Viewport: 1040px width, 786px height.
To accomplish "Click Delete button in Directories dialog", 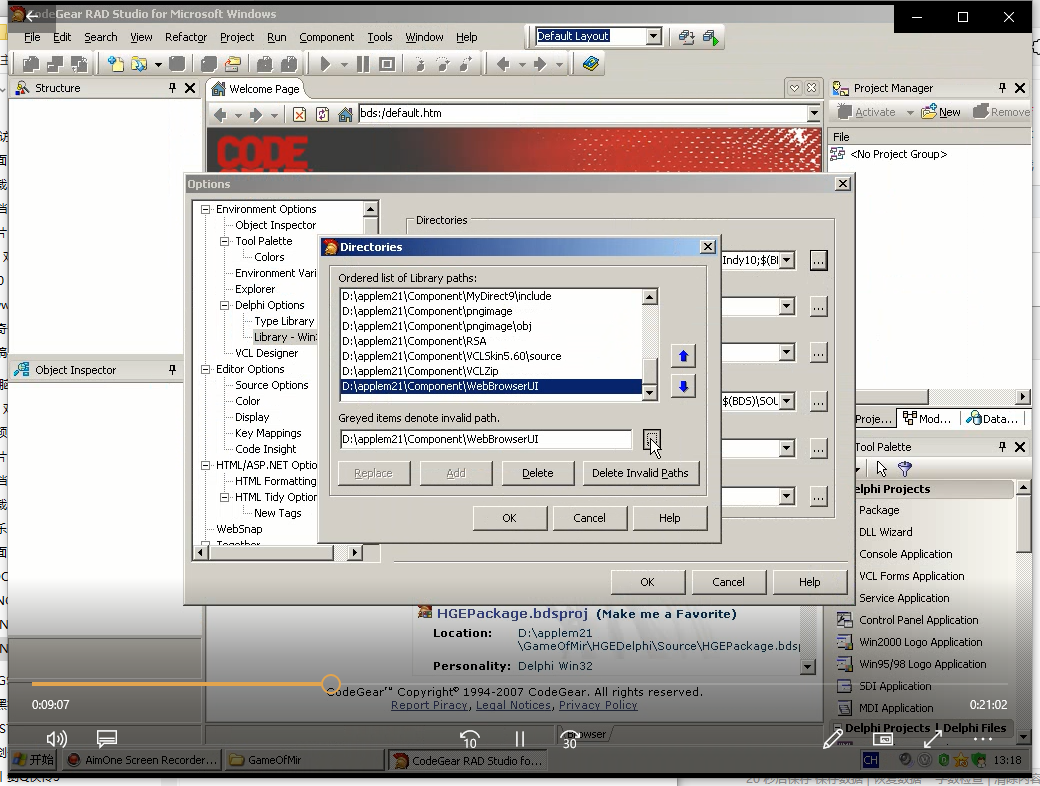I will pos(537,473).
